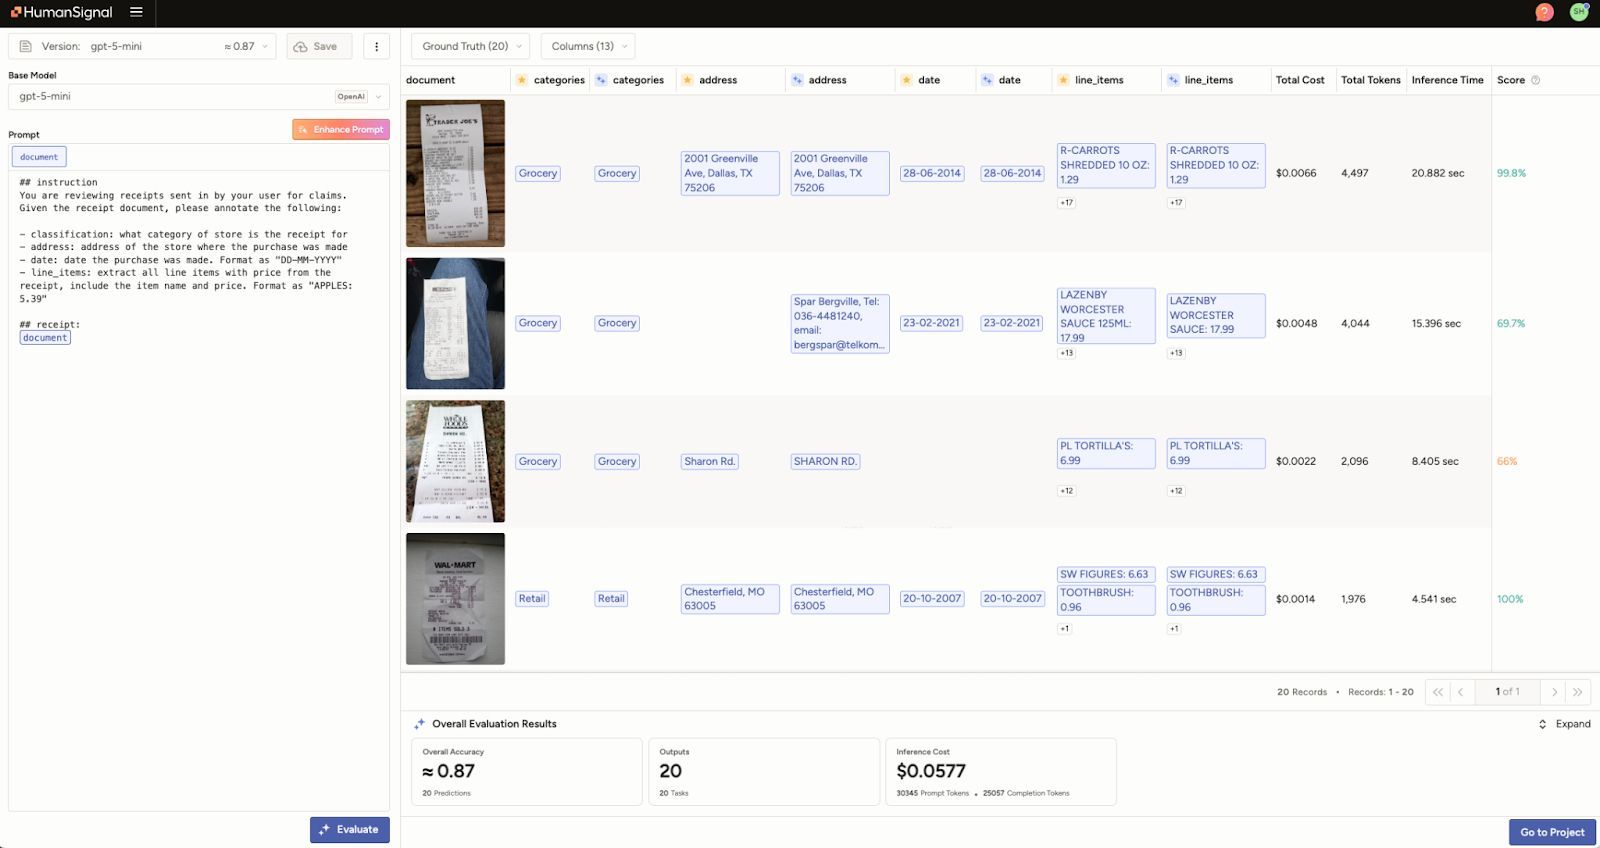This screenshot has width=1600, height=848.
Task: Click the 66% score cell
Action: tap(1507, 461)
